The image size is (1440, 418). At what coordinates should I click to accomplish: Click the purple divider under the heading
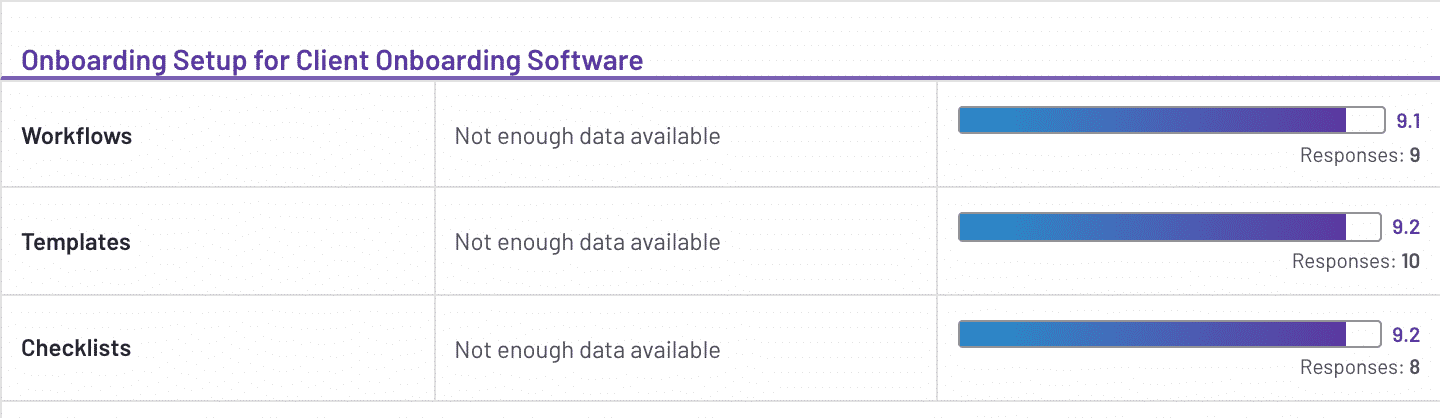pos(720,78)
